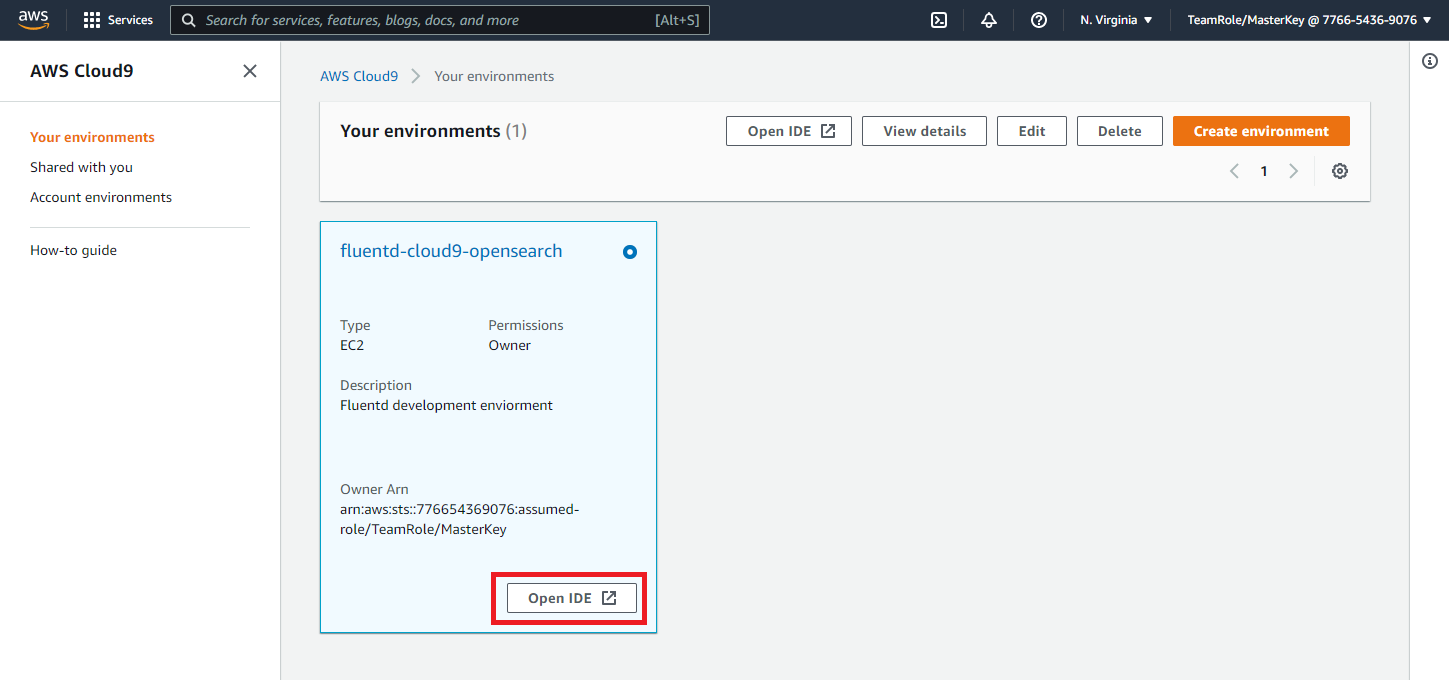The height and width of the screenshot is (680, 1449).
Task: Open Shared with you section
Action: click(x=81, y=167)
